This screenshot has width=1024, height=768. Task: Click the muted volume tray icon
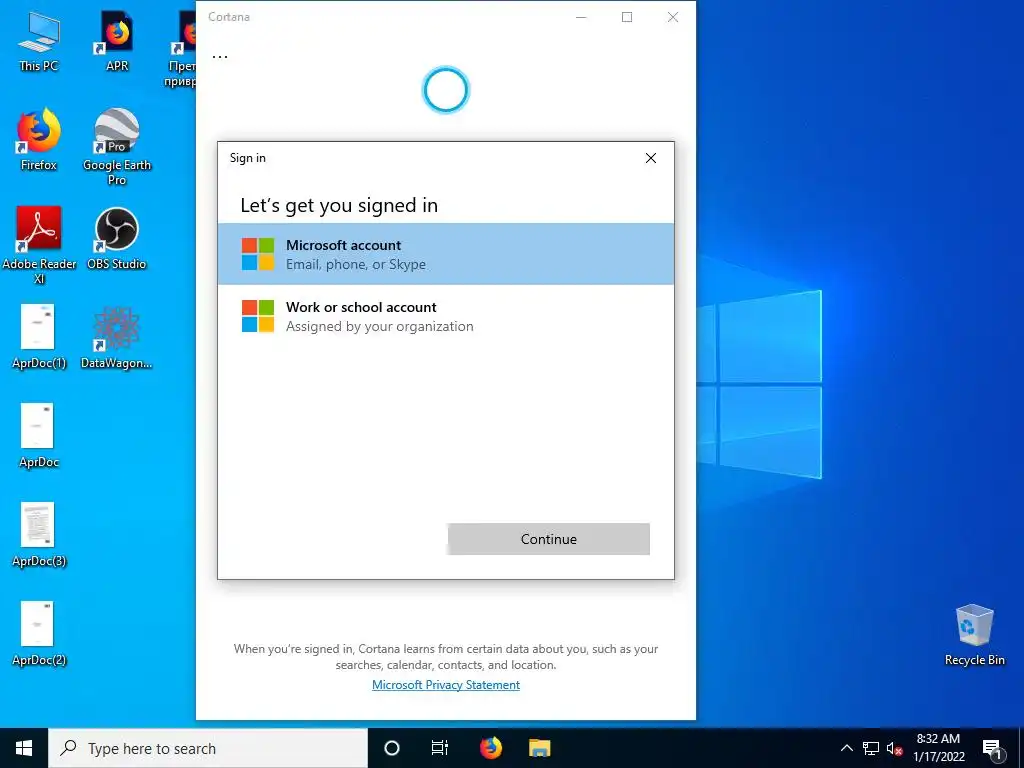click(894, 748)
